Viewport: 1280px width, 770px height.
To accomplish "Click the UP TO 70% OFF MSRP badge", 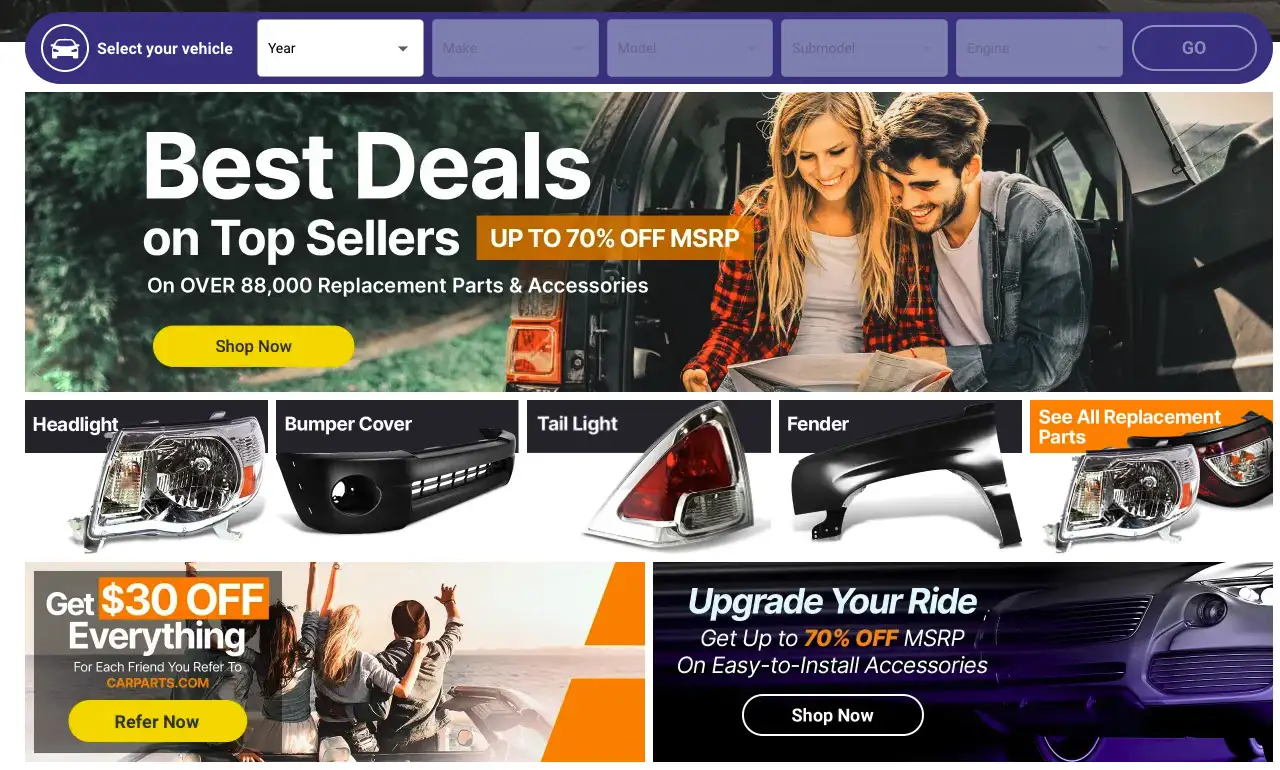I will tap(615, 239).
